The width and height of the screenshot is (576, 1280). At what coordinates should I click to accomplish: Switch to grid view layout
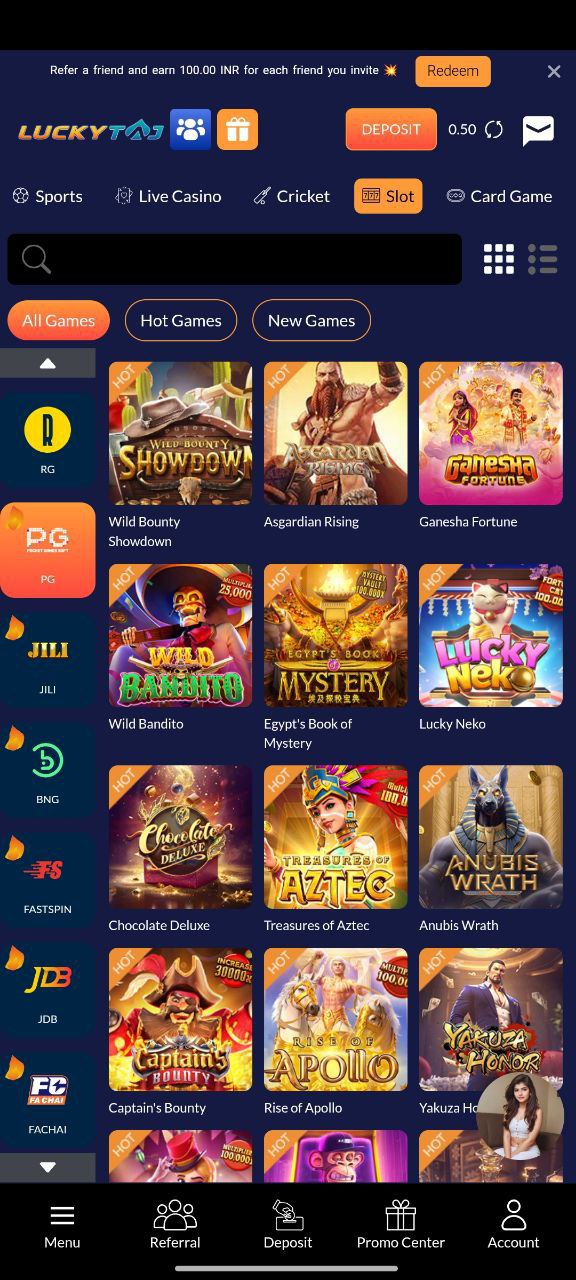coord(499,259)
